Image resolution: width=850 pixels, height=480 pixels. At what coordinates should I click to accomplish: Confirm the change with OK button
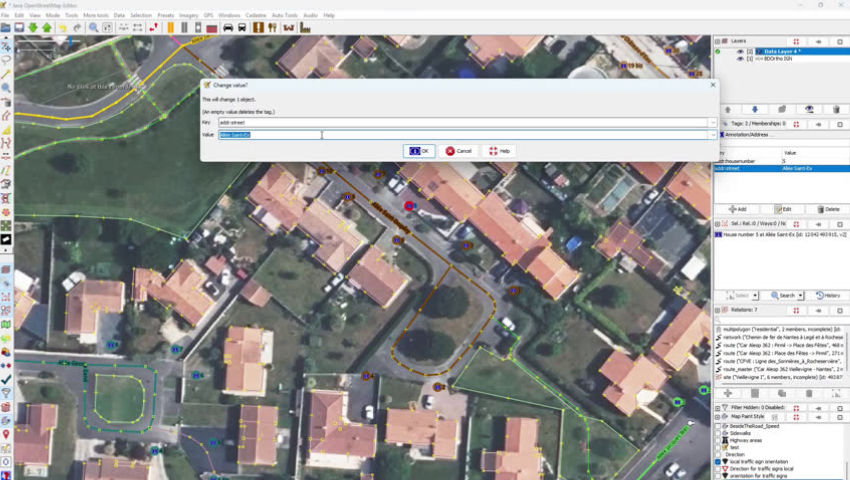(419, 151)
